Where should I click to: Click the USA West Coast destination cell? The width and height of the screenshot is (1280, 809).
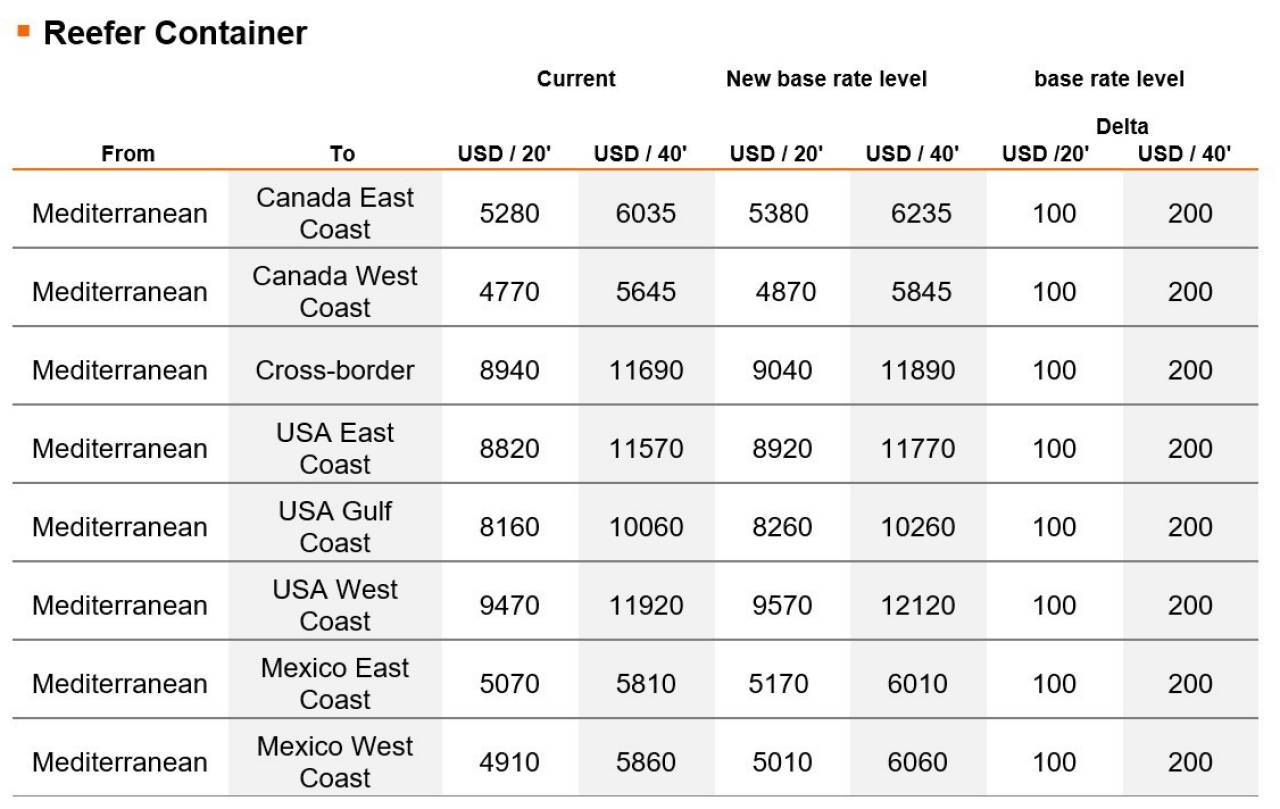click(x=335, y=605)
